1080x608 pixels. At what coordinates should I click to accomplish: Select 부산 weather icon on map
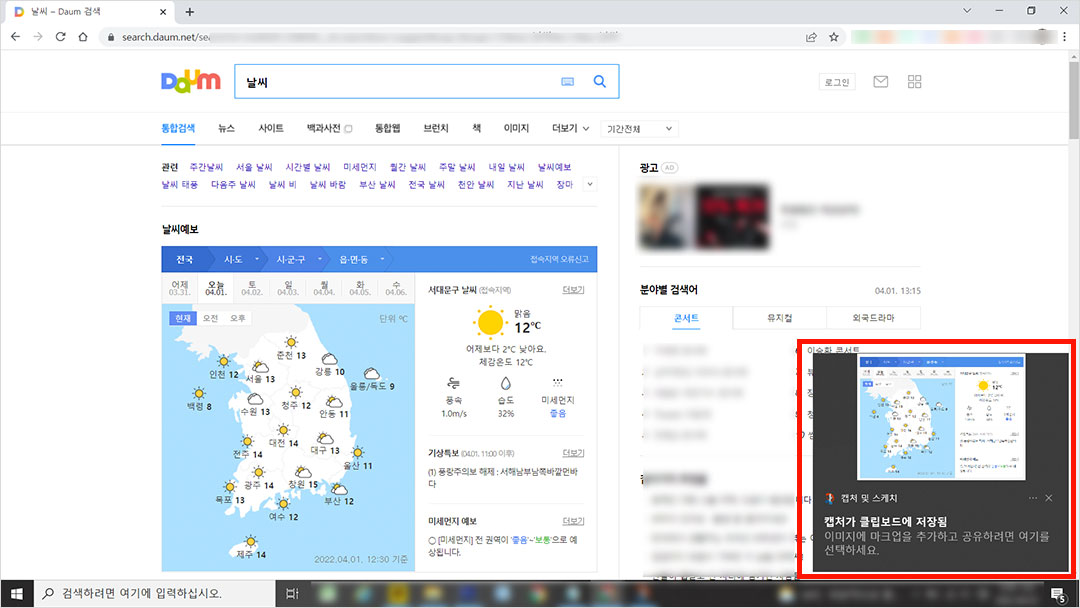point(339,489)
